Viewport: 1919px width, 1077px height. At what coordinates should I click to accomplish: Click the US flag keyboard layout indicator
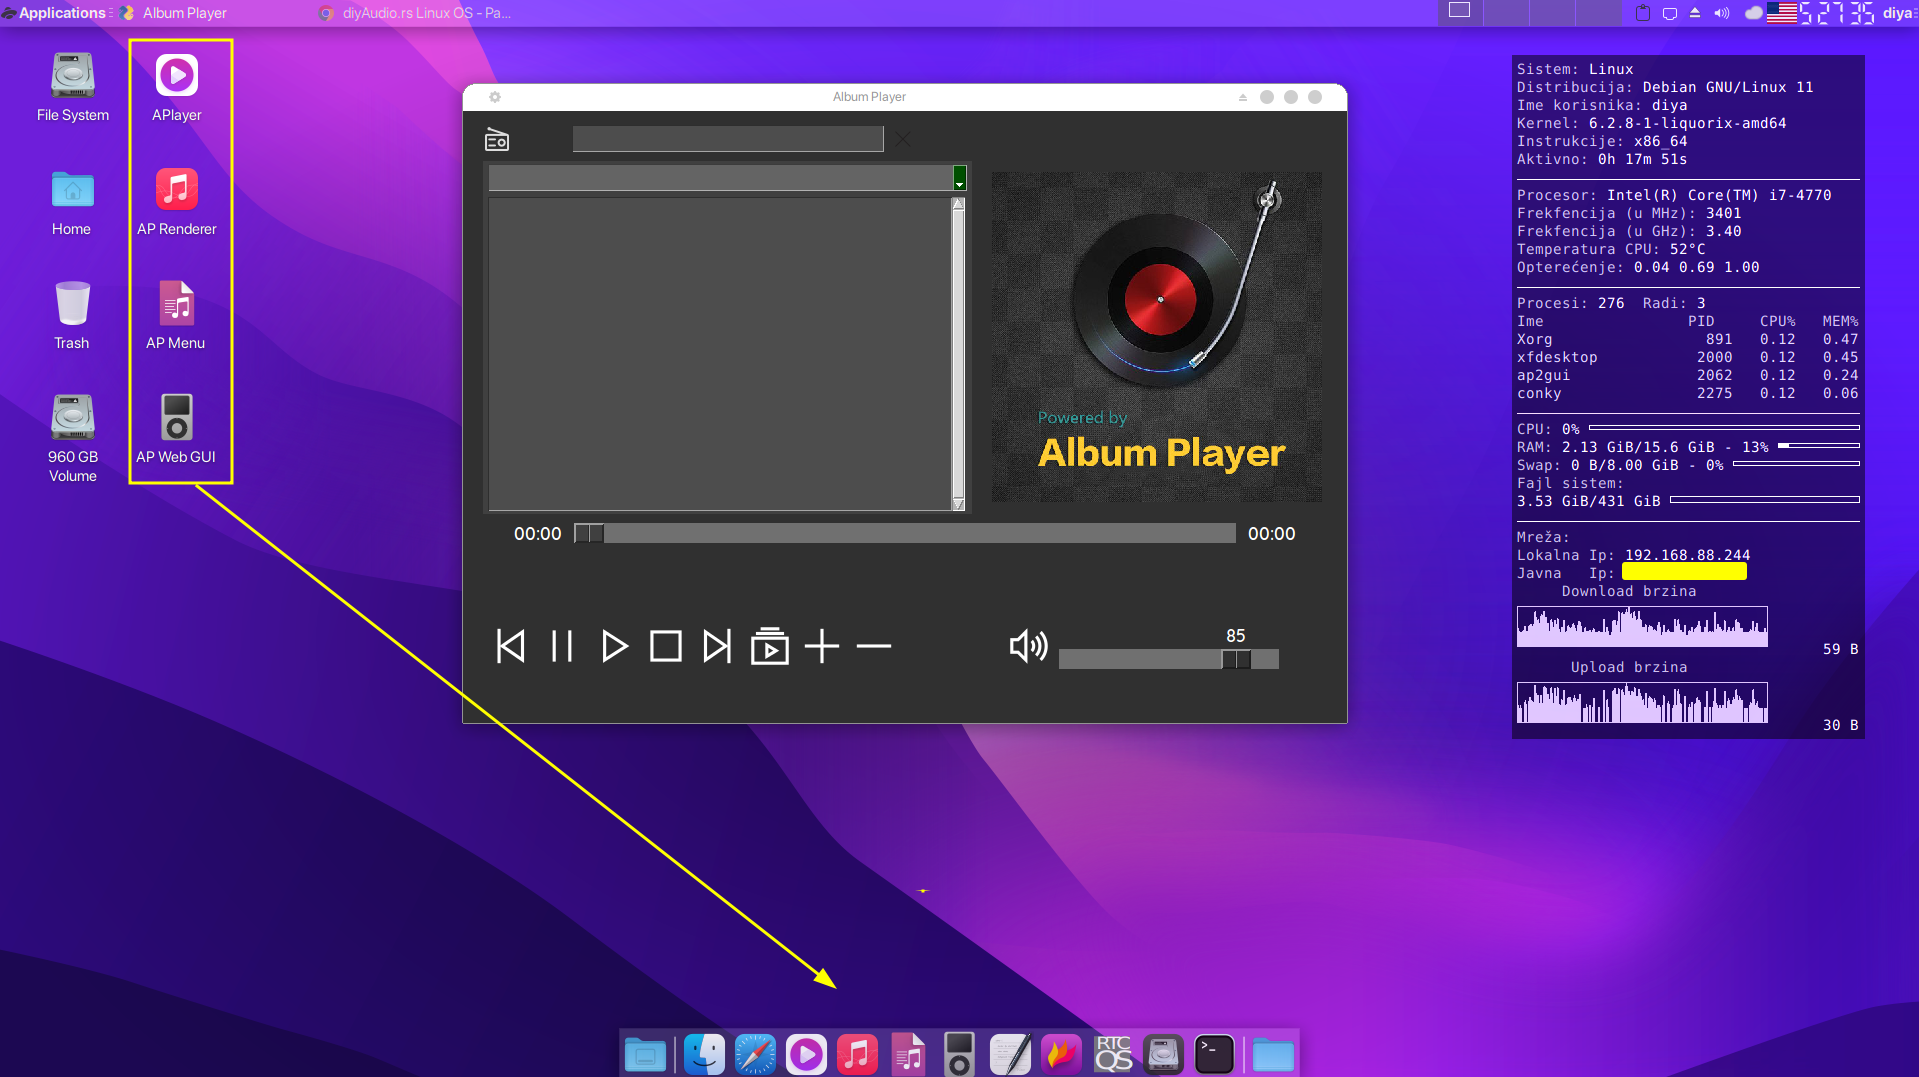[1782, 13]
